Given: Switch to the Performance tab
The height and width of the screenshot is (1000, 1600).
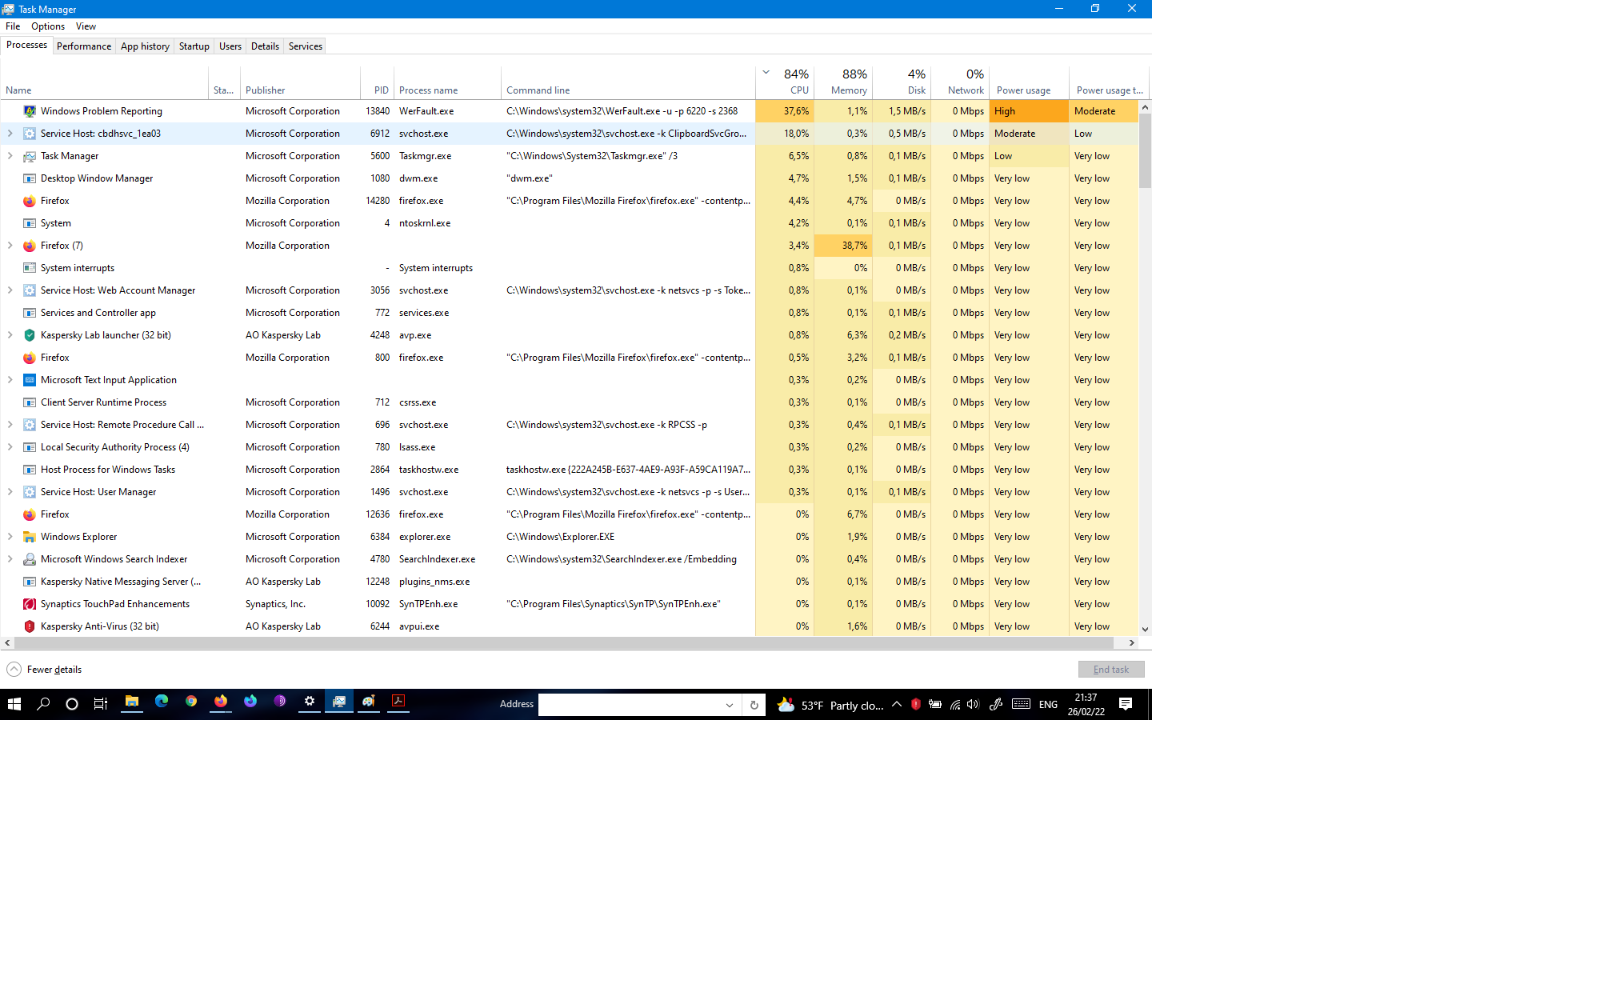Looking at the screenshot, I should [84, 46].
